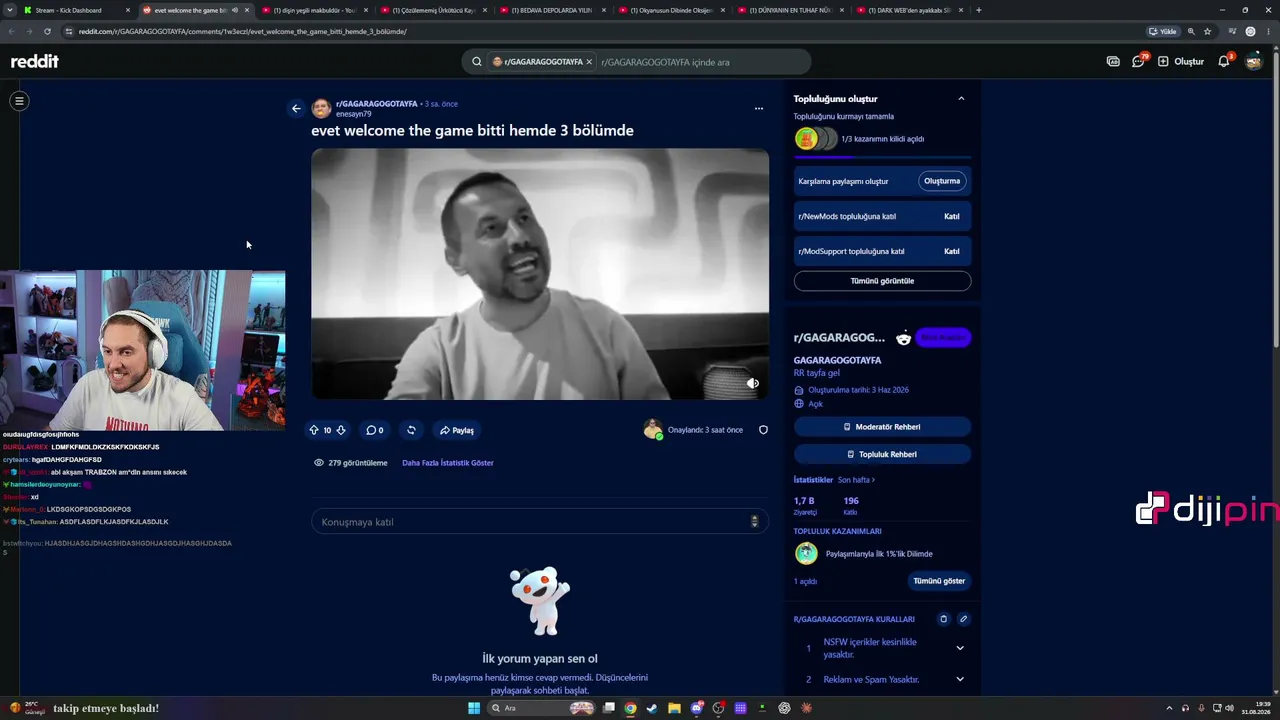
Task: Show hidden system tray icons
Action: [x=1171, y=708]
